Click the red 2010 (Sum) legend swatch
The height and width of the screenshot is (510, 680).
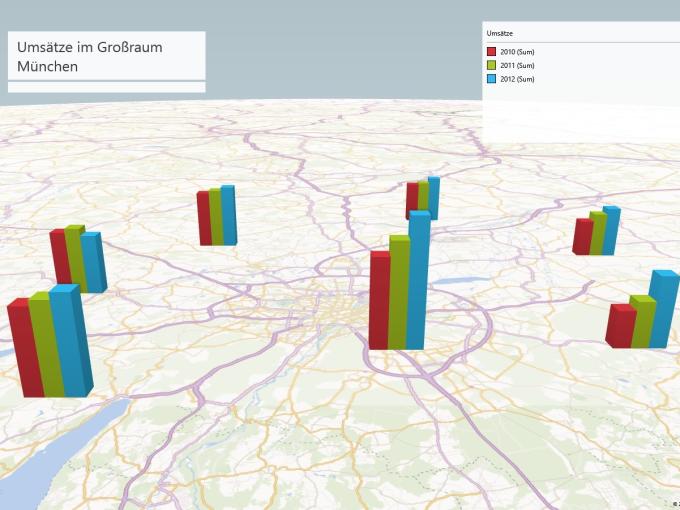pos(491,52)
